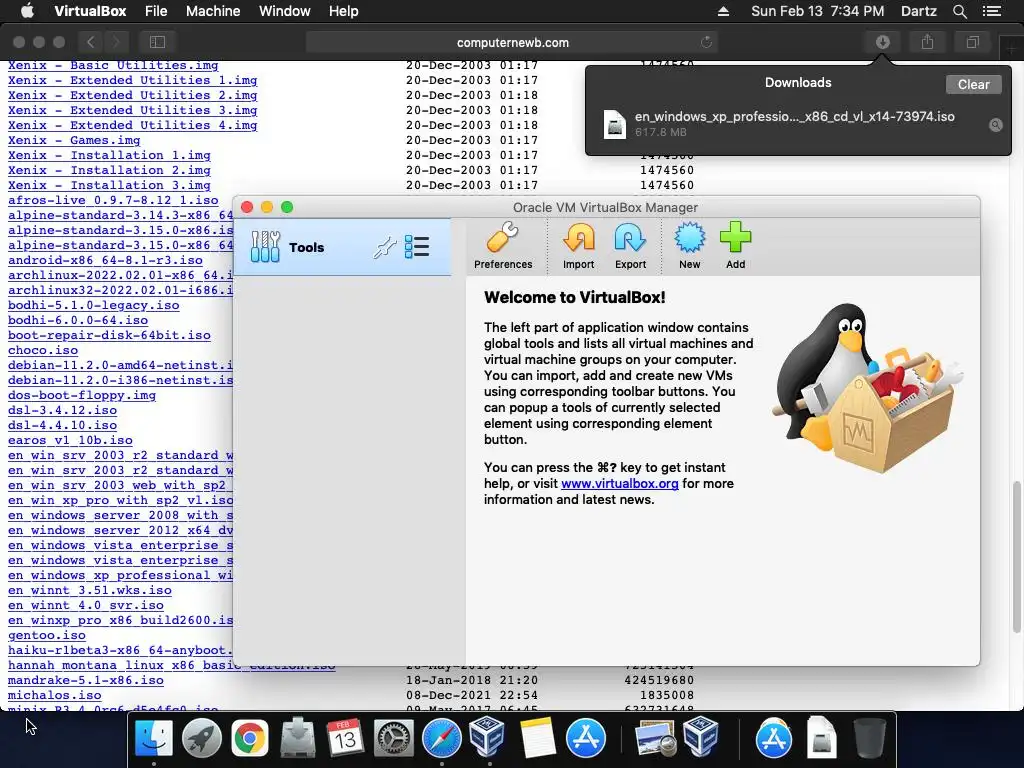
Task: Click the dsl-3.4.12.iso link
Action: point(62,411)
